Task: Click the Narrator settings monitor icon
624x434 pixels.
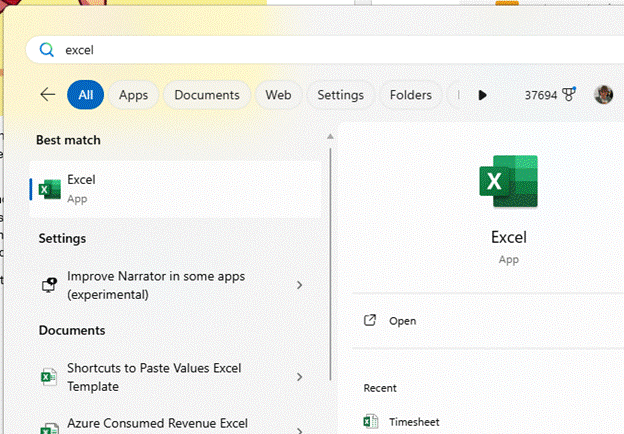Action: point(49,285)
